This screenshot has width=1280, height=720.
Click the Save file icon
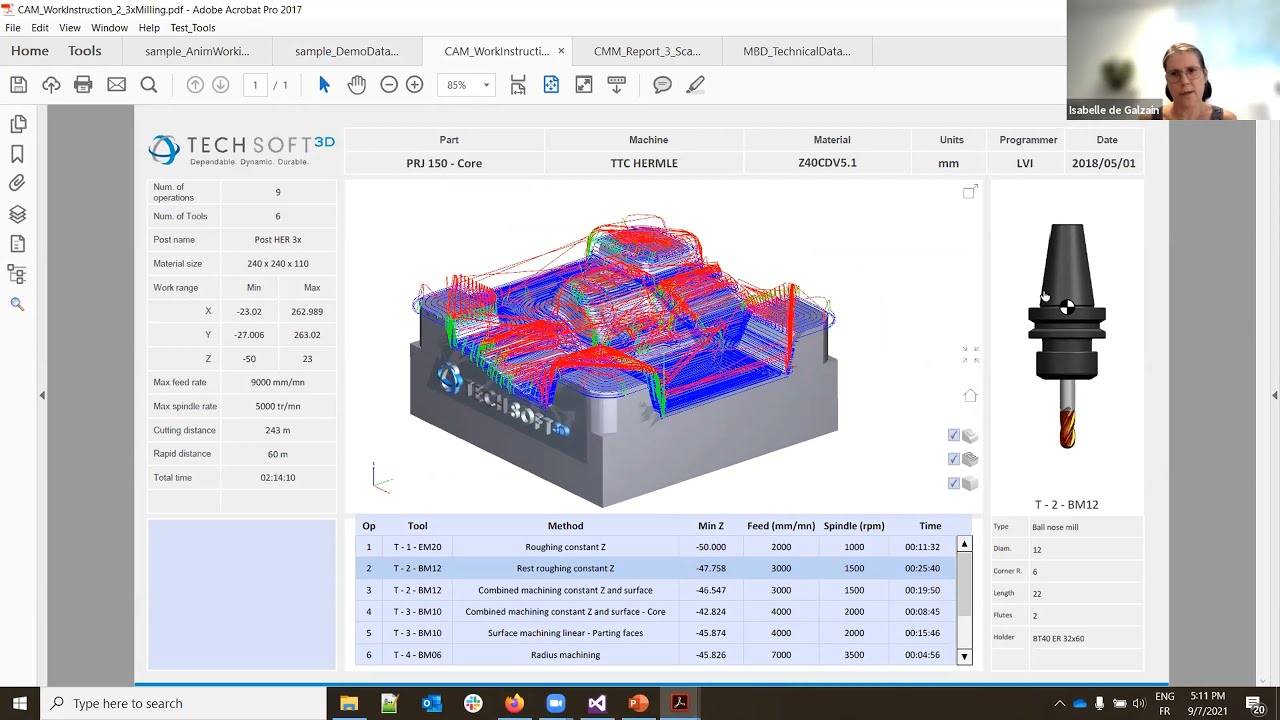(x=19, y=85)
